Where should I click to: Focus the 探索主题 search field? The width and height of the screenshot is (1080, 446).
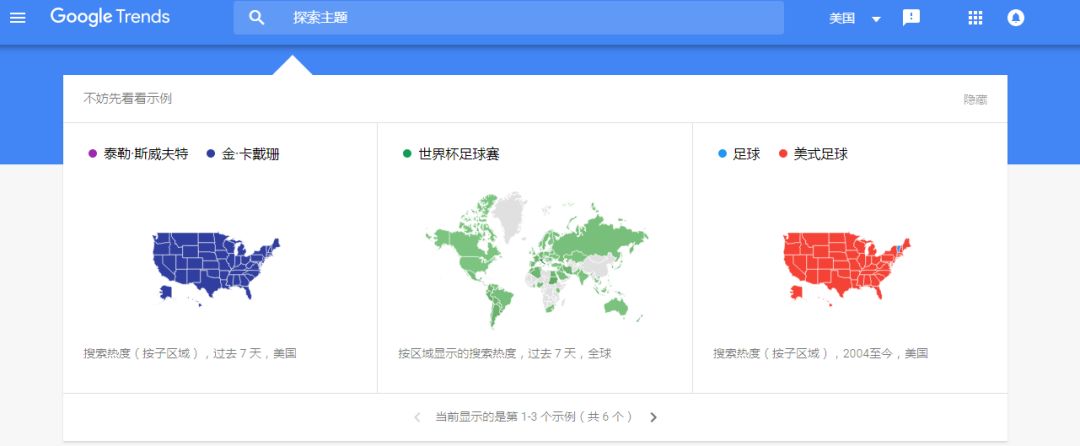pos(508,18)
